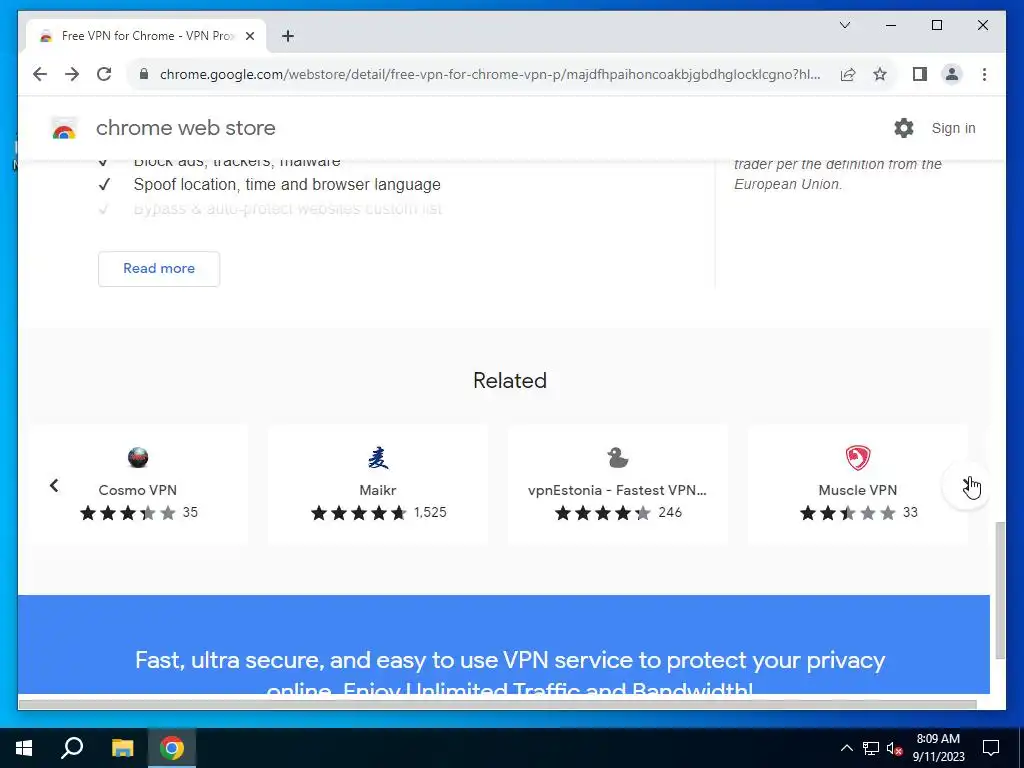The height and width of the screenshot is (768, 1024).
Task: Open the vpnEstonia duck icon
Action: point(618,458)
